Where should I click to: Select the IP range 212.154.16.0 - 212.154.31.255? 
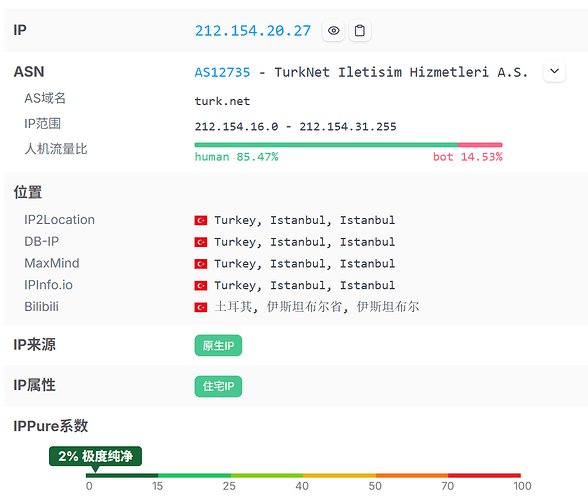point(296,127)
